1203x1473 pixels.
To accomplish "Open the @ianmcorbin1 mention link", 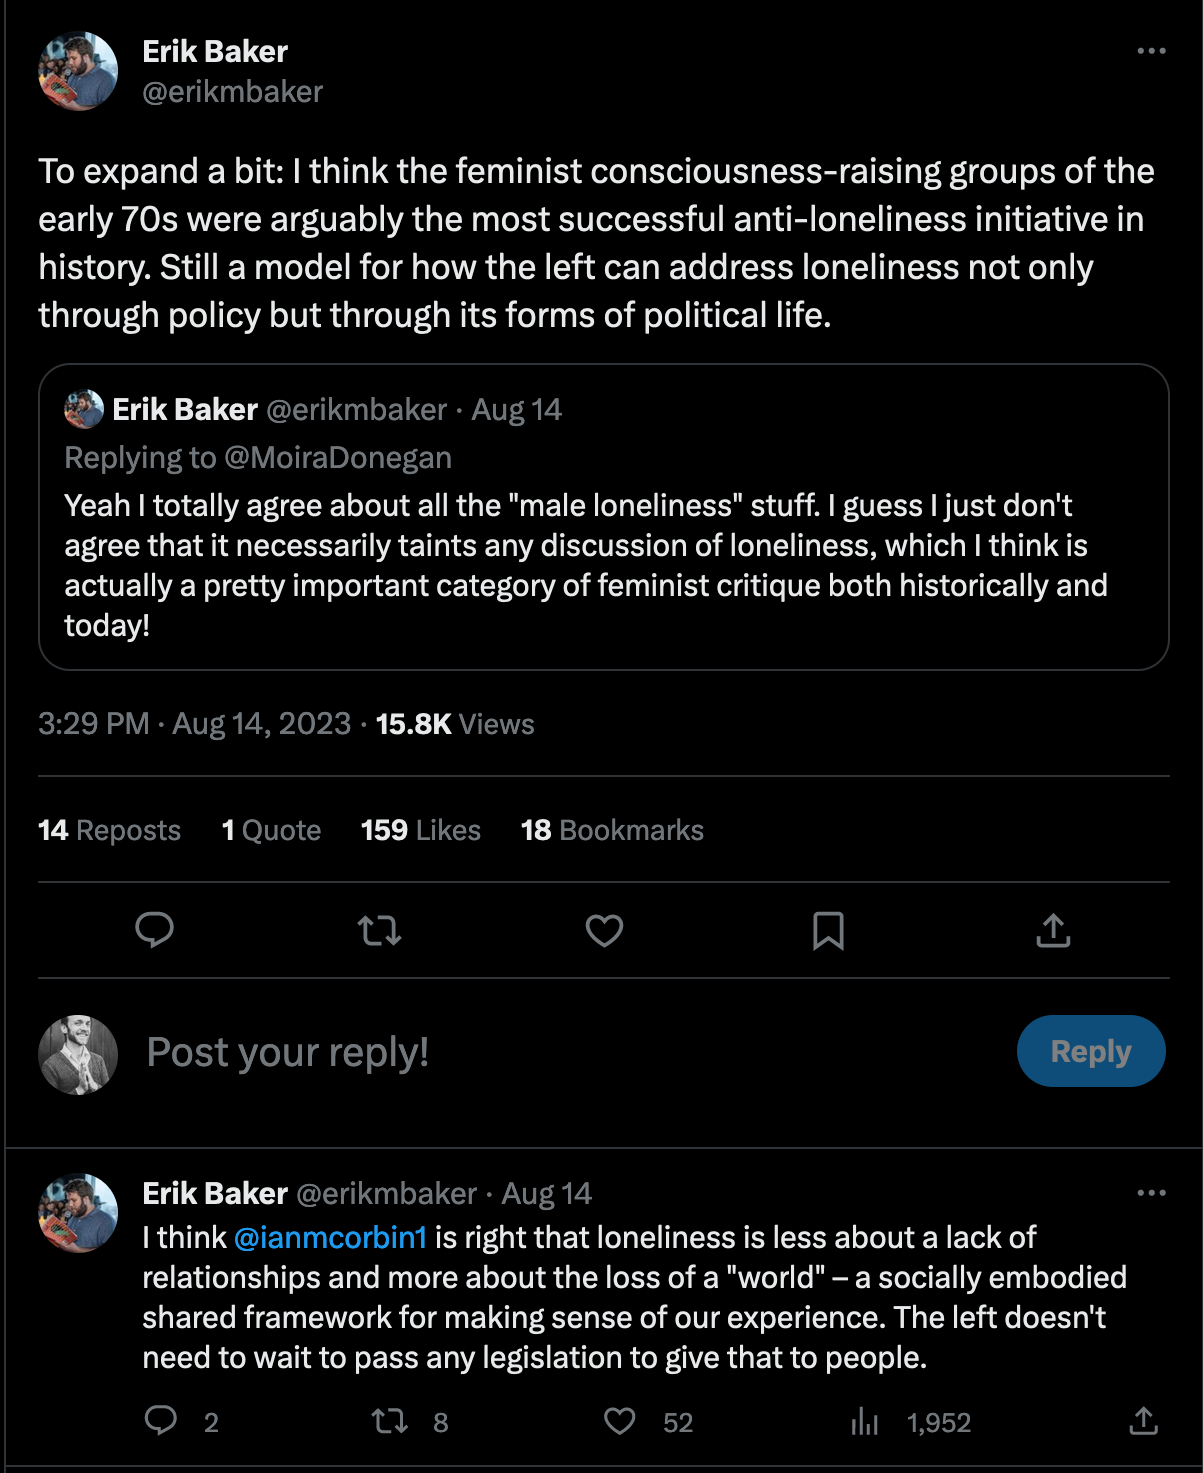I will (x=330, y=1237).
